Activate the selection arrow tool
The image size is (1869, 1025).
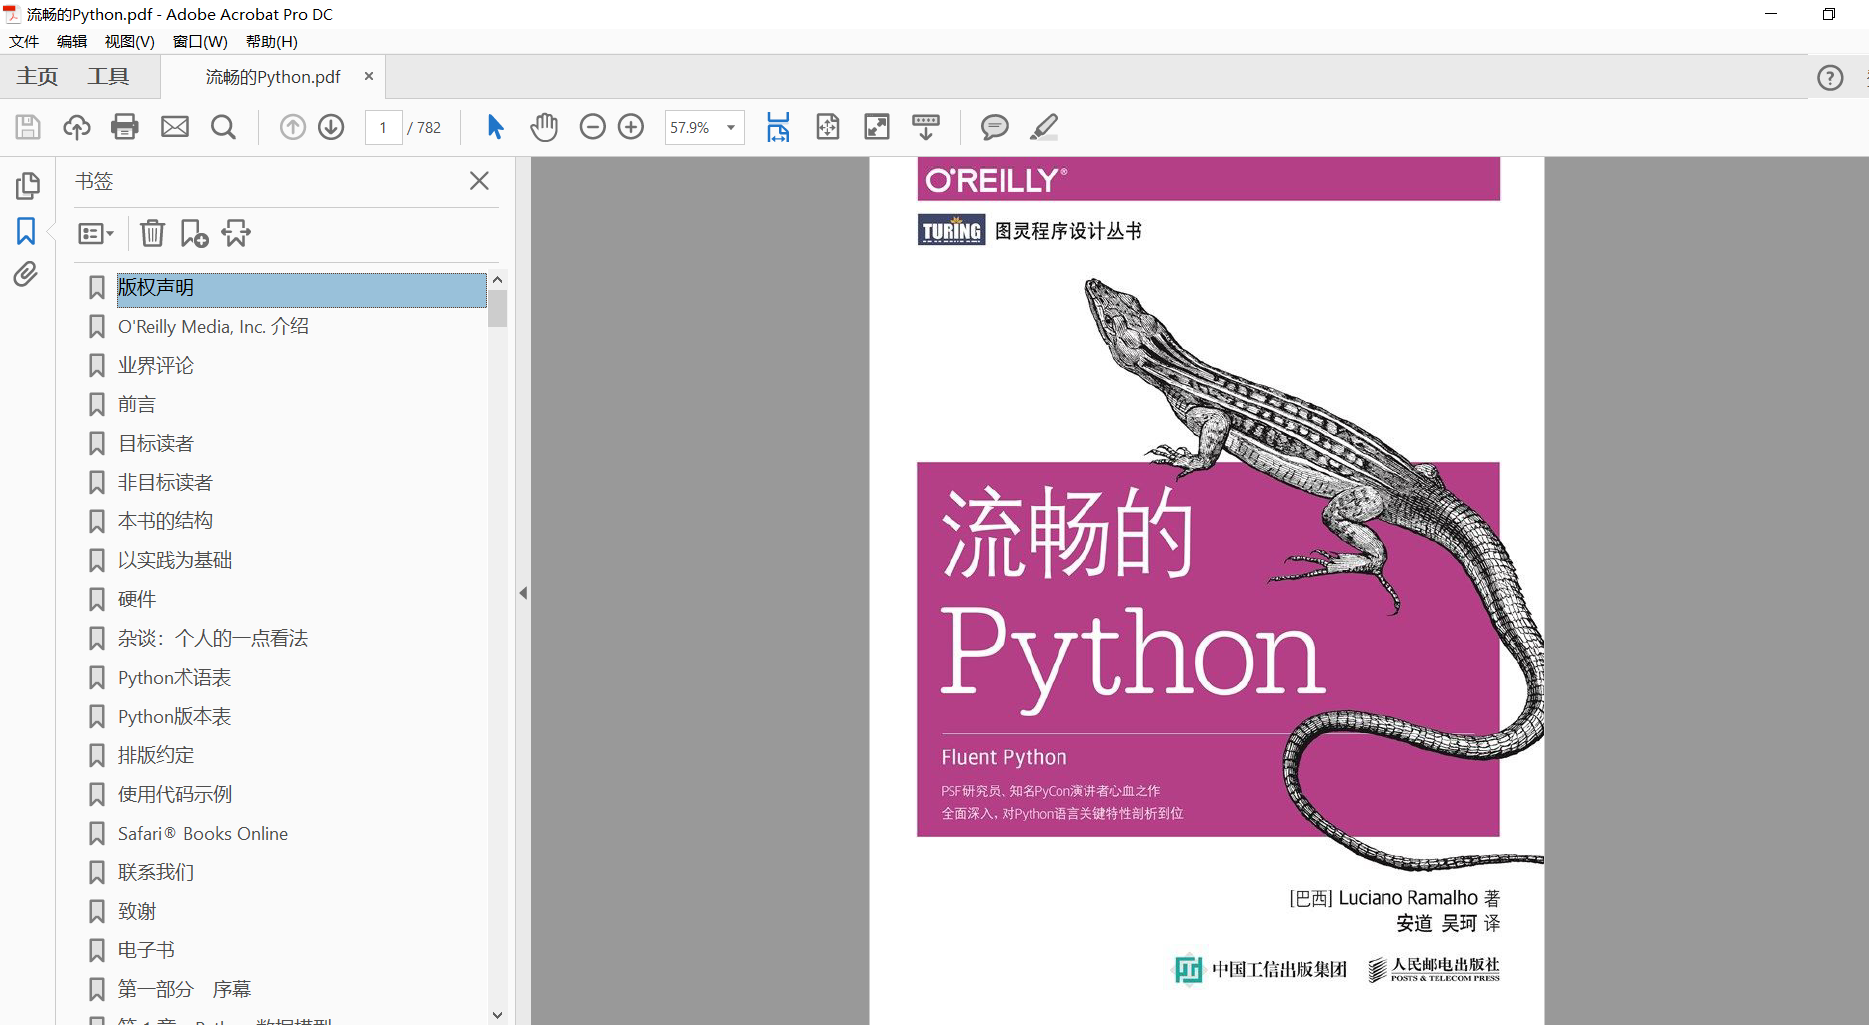(495, 127)
